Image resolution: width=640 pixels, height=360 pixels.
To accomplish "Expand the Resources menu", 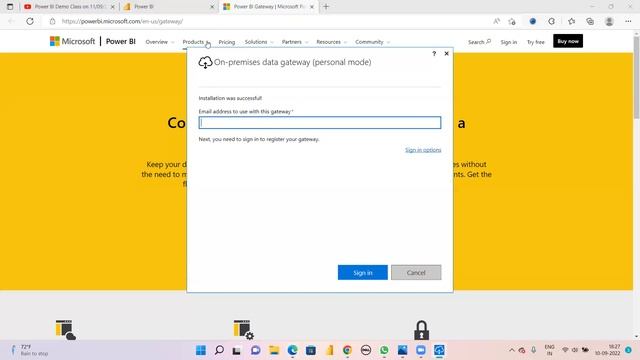I will coord(331,42).
